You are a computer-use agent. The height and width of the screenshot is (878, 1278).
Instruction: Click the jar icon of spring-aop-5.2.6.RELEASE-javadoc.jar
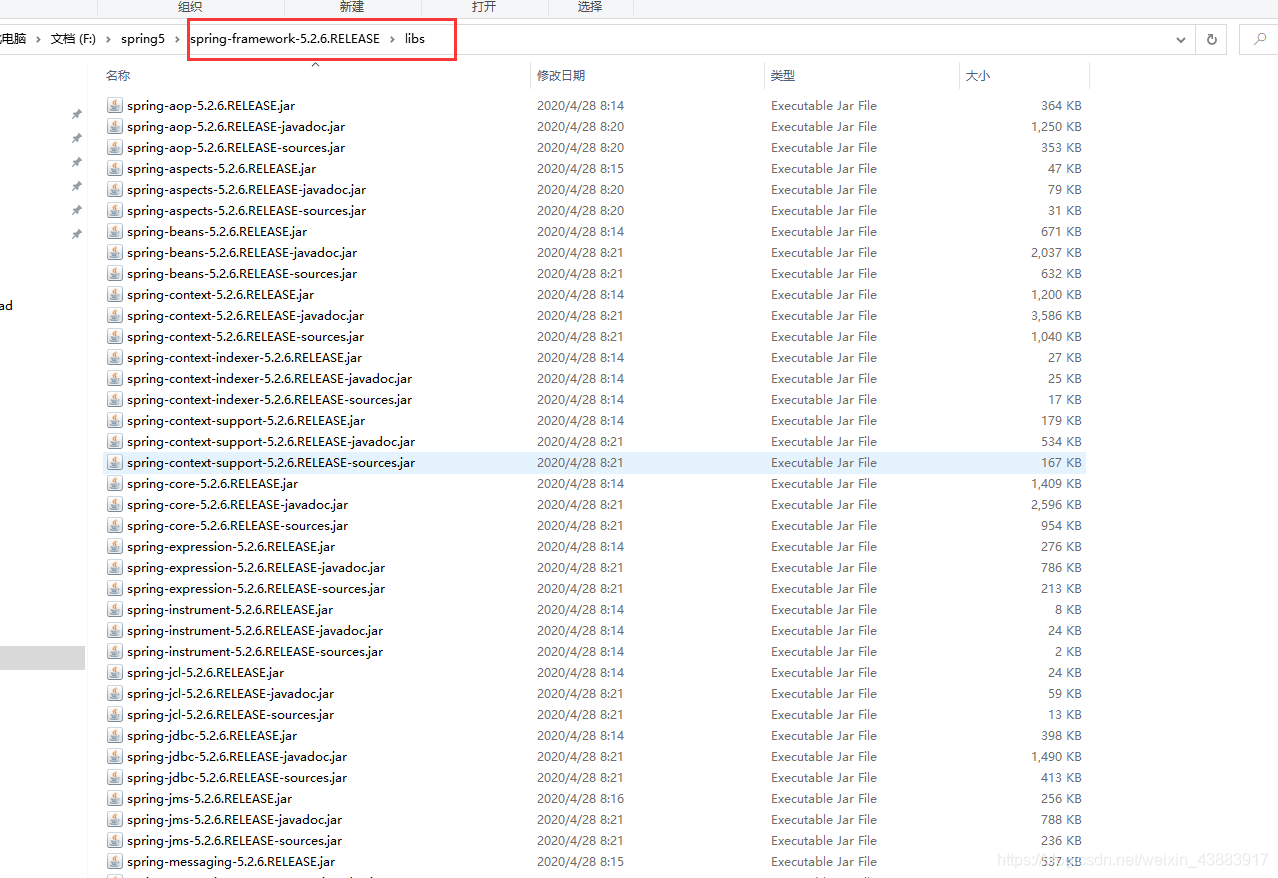pos(114,126)
